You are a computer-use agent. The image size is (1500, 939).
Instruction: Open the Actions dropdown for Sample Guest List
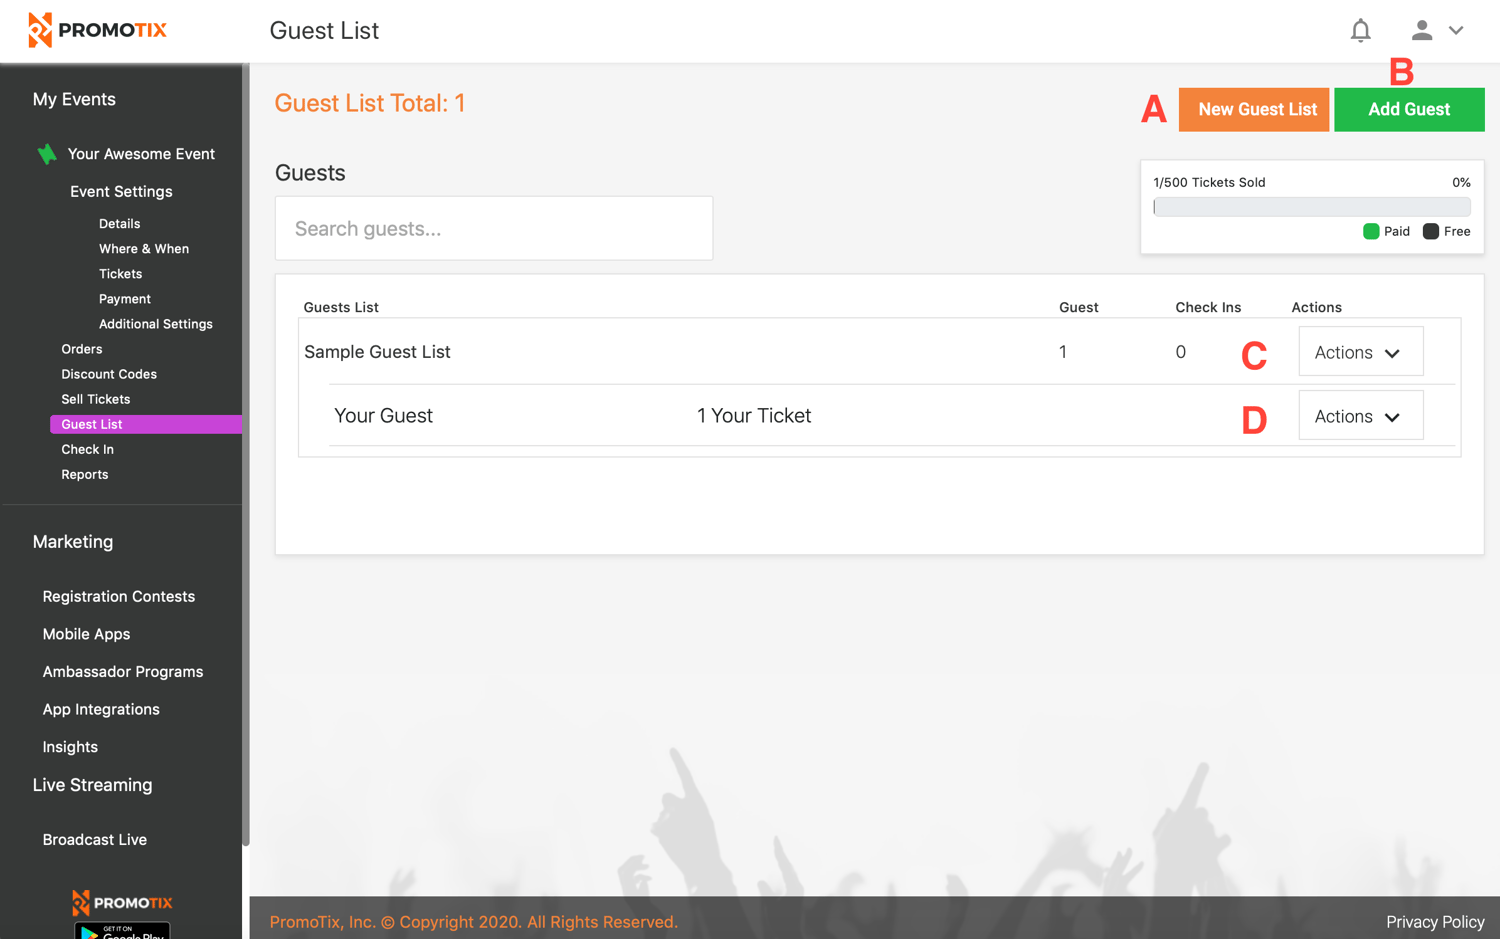click(1360, 351)
